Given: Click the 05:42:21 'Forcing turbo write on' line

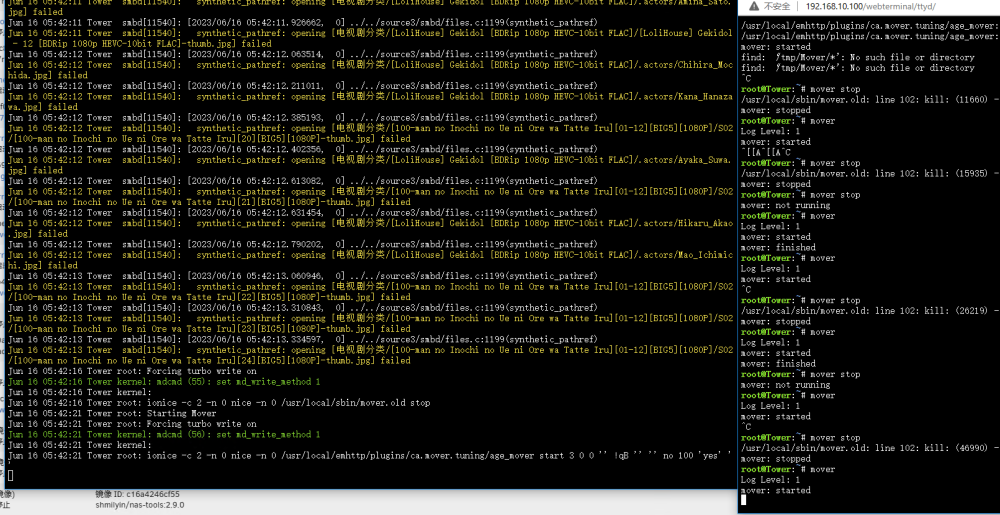Looking at the screenshot, I should tap(132, 424).
